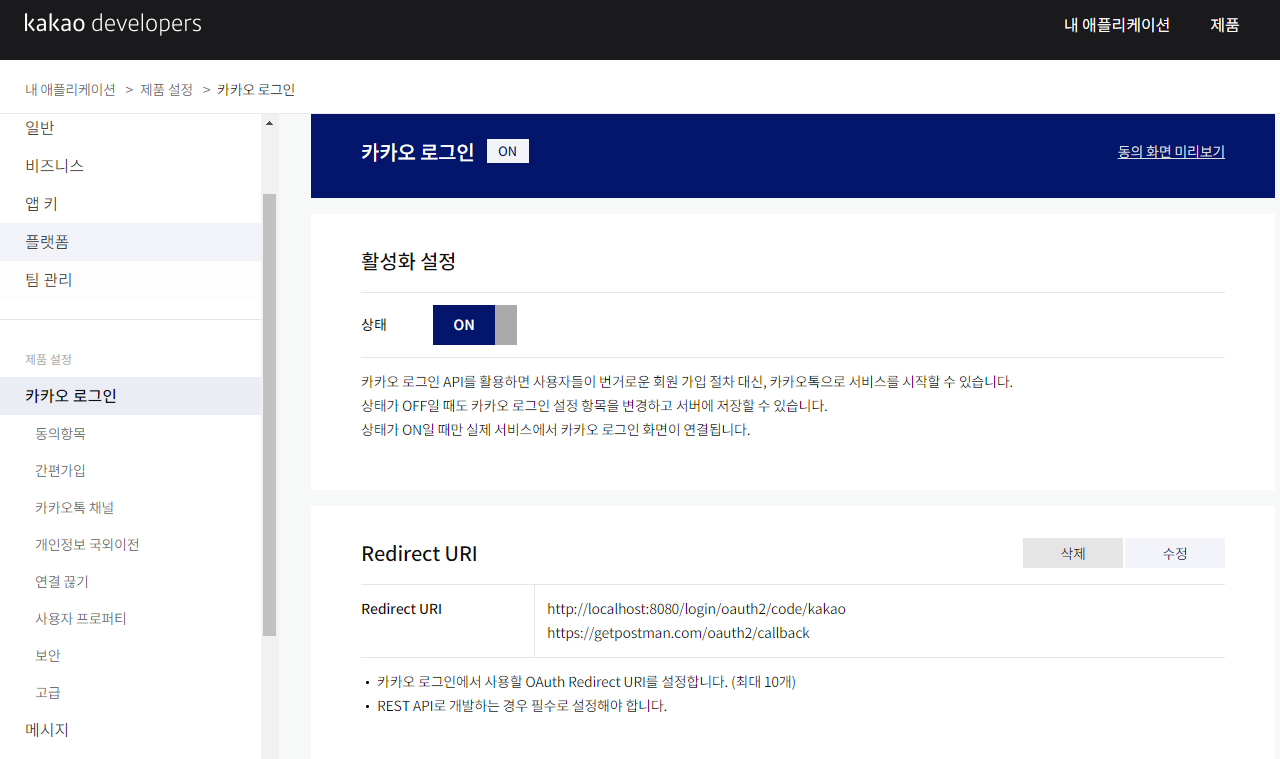Open 앱 키 sidebar item
The image size is (1280, 759).
[130, 204]
